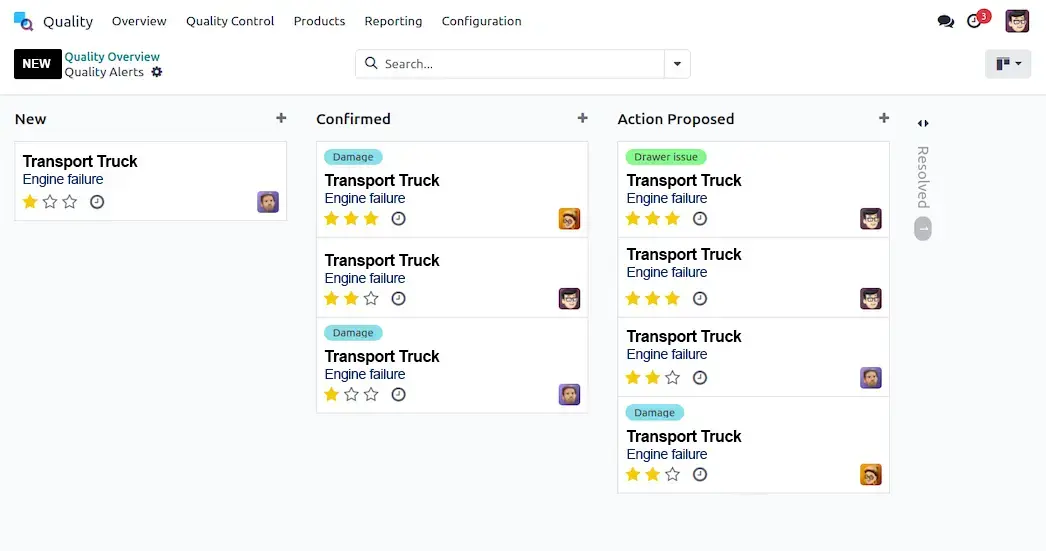Click the Quality app logo icon

click(23, 21)
